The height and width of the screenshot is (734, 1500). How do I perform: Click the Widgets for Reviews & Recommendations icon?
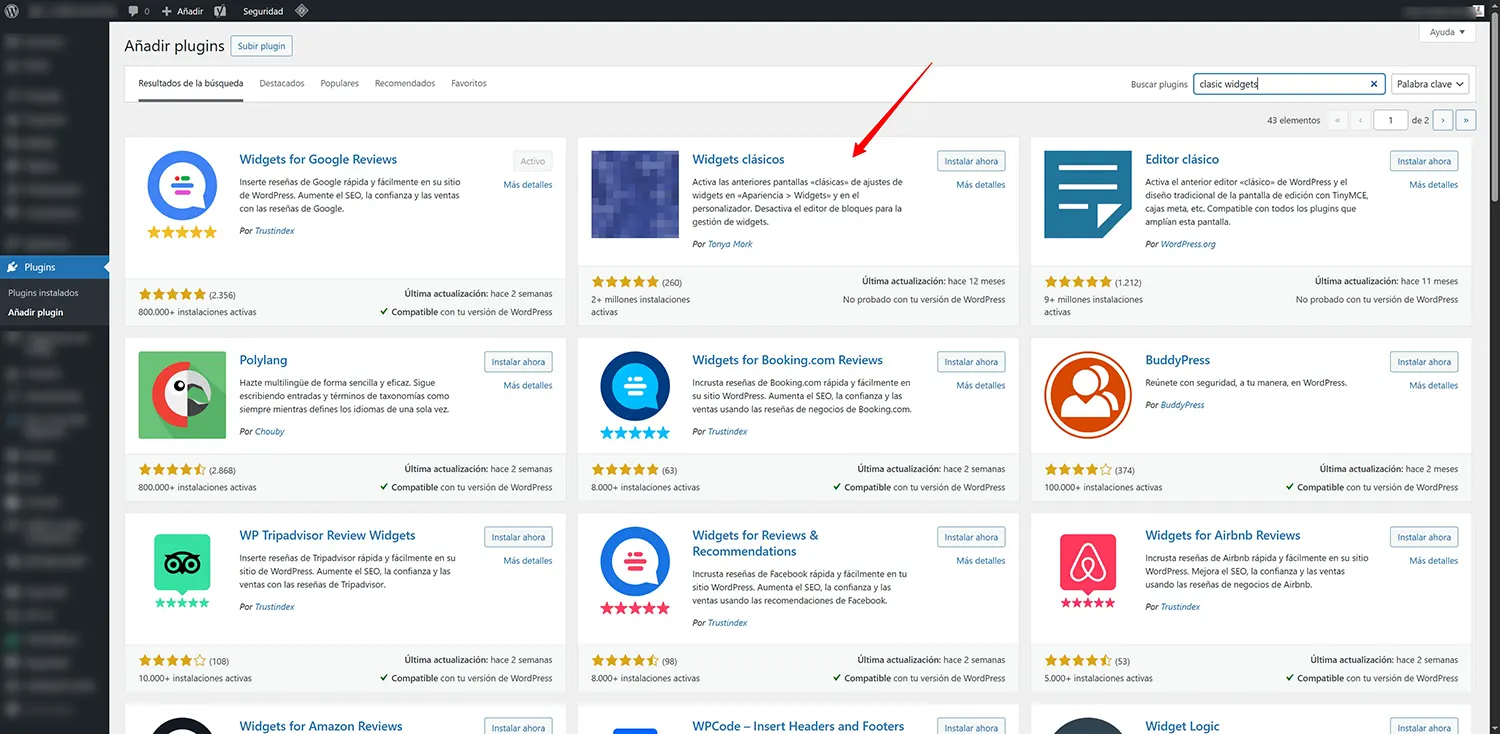coord(635,570)
